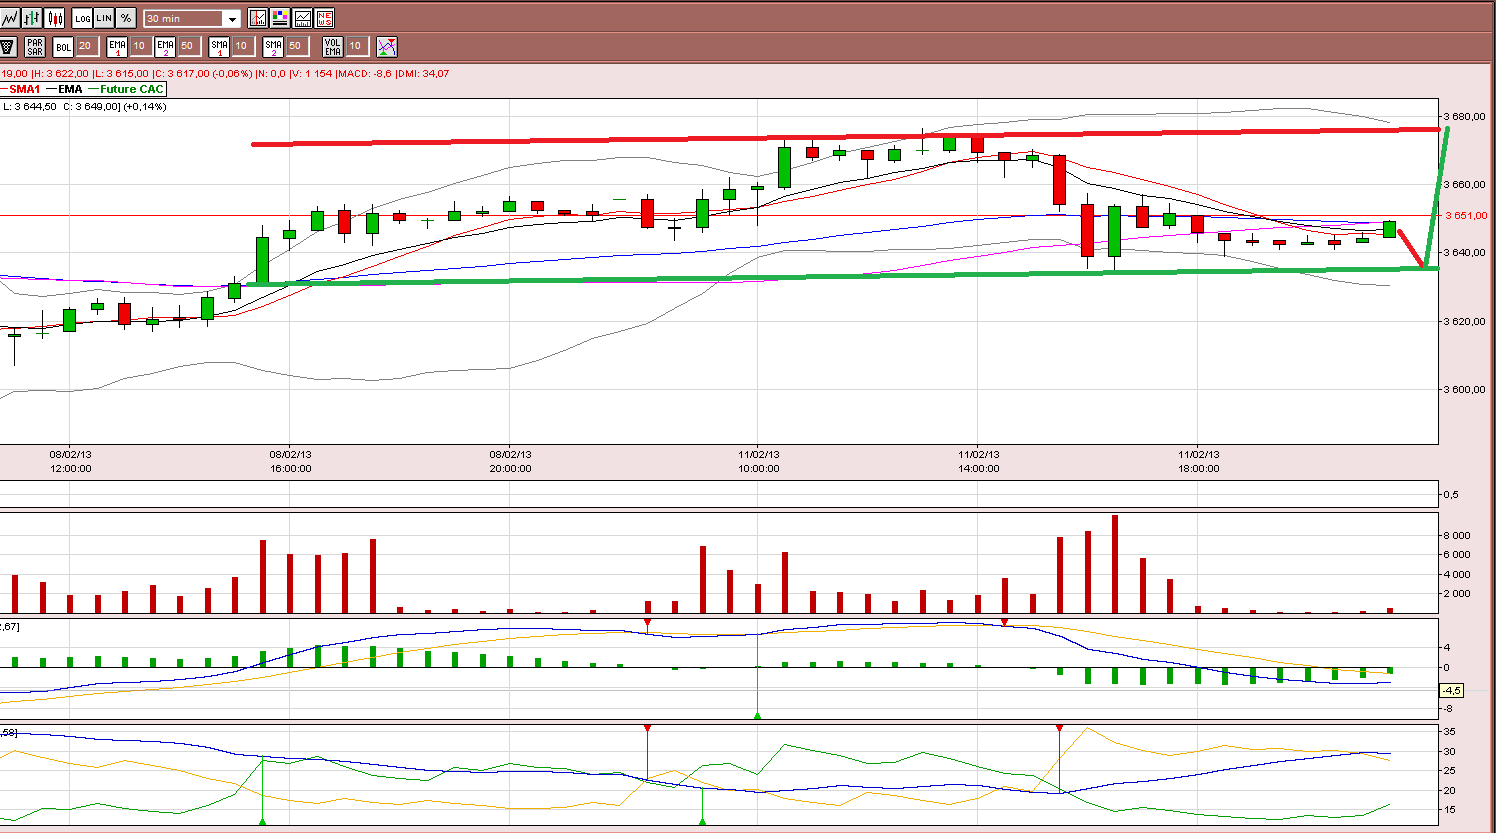Viewport: 1496px width, 833px height.
Task: Switch to line chart display
Action: click(x=10, y=18)
